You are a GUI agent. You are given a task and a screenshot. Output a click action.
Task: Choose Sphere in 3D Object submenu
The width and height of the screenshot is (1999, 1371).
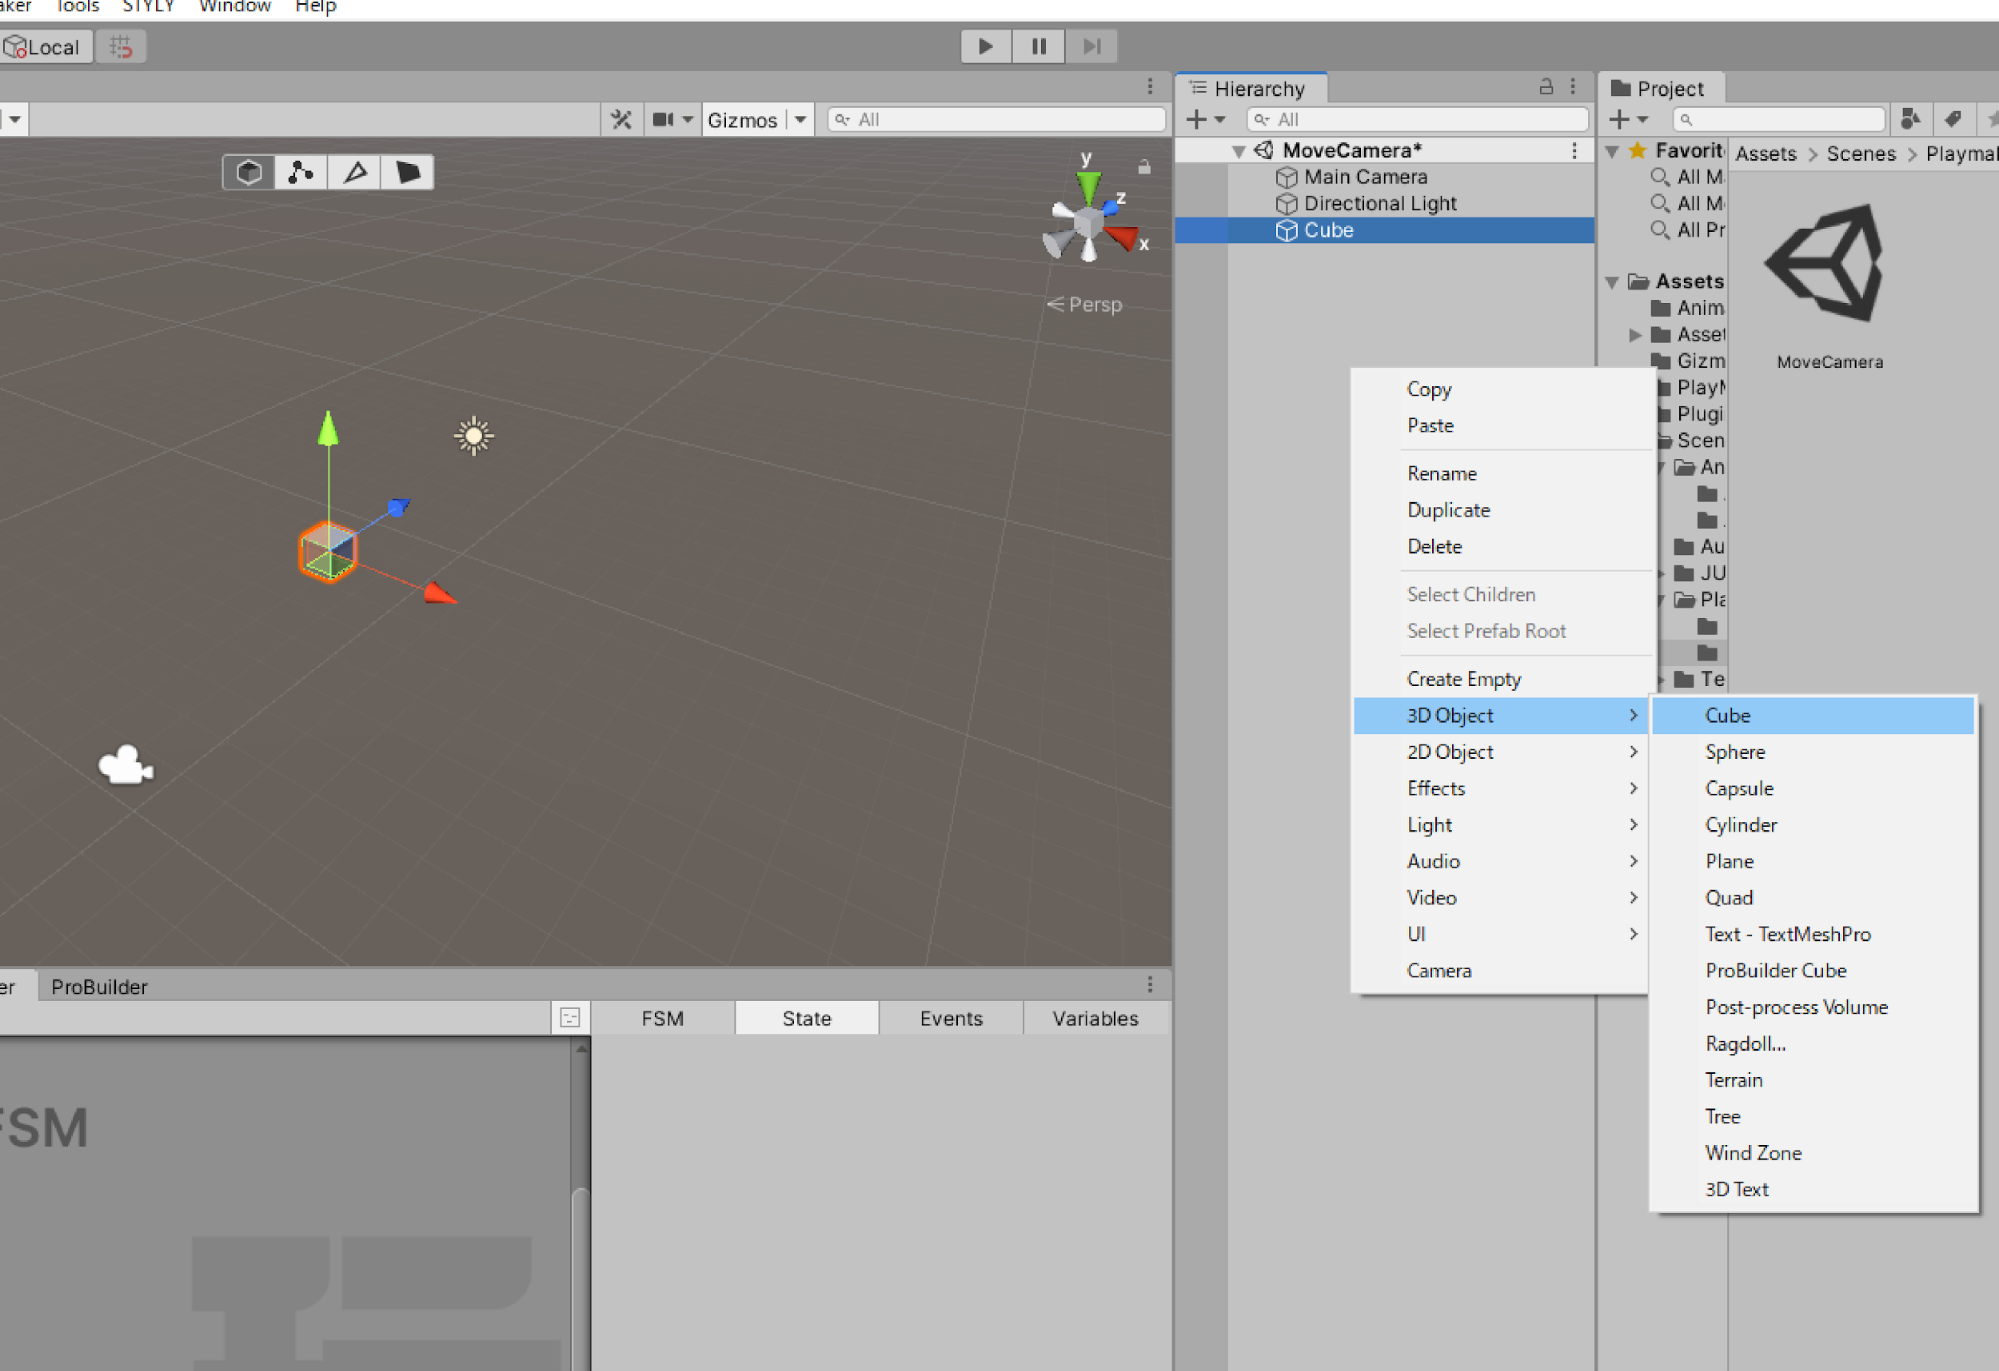point(1813,752)
